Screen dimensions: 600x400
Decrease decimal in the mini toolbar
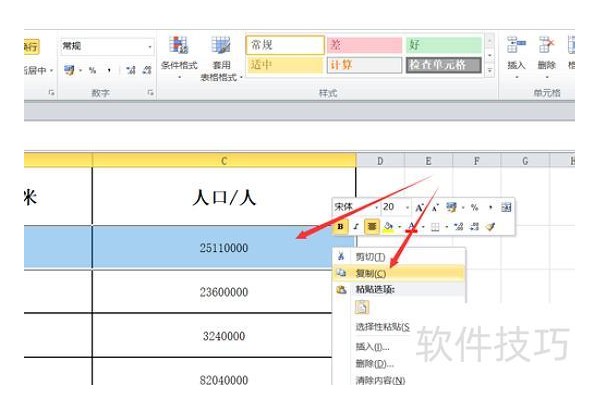pyautogui.click(x=474, y=227)
